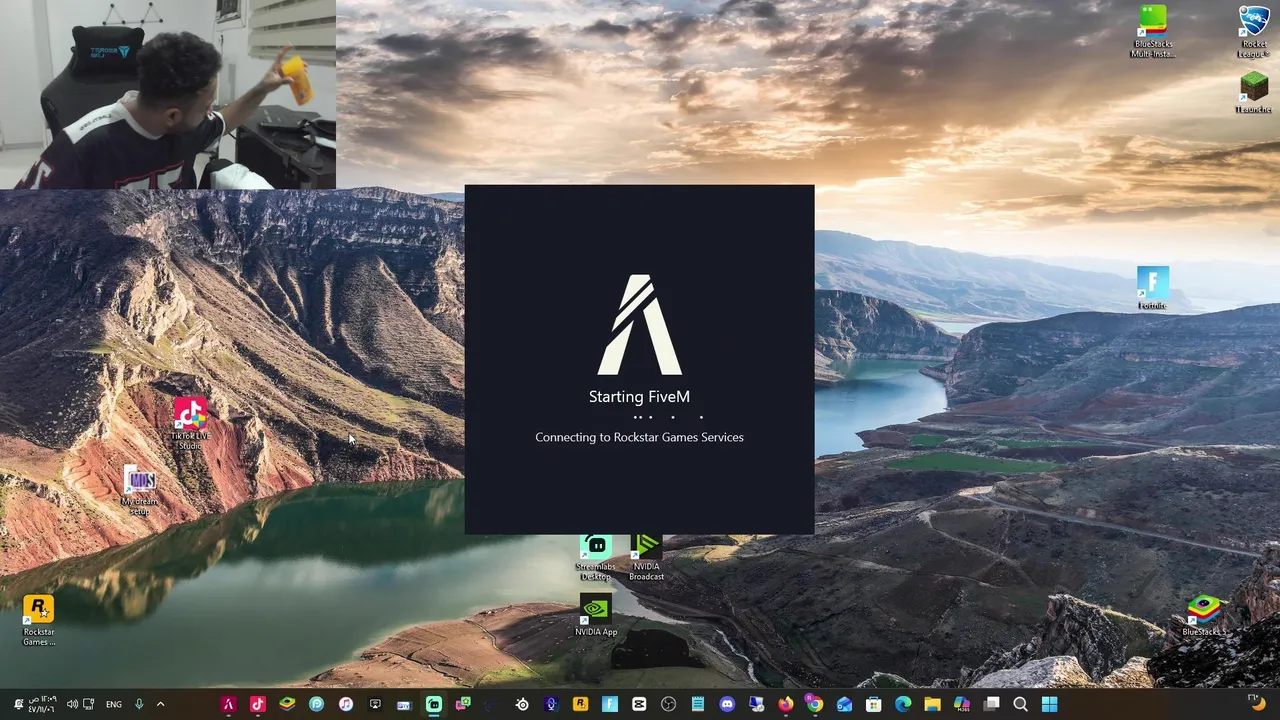The image size is (1280, 720).
Task: Click "Connecting to Rockstar Games Services" status text
Action: pos(639,437)
